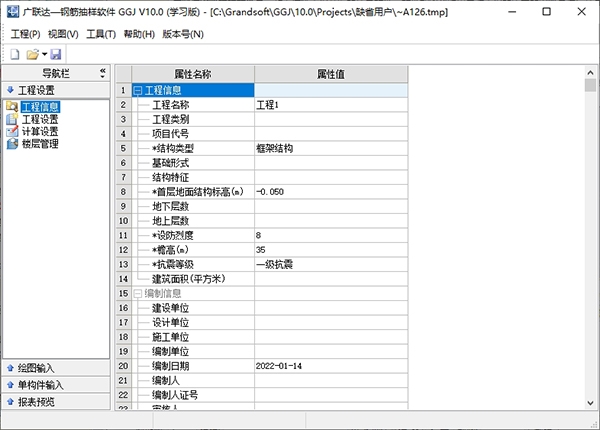This screenshot has height=430, width=600.
Task: Click the 檐高 value cell 35
Action: coord(331,250)
